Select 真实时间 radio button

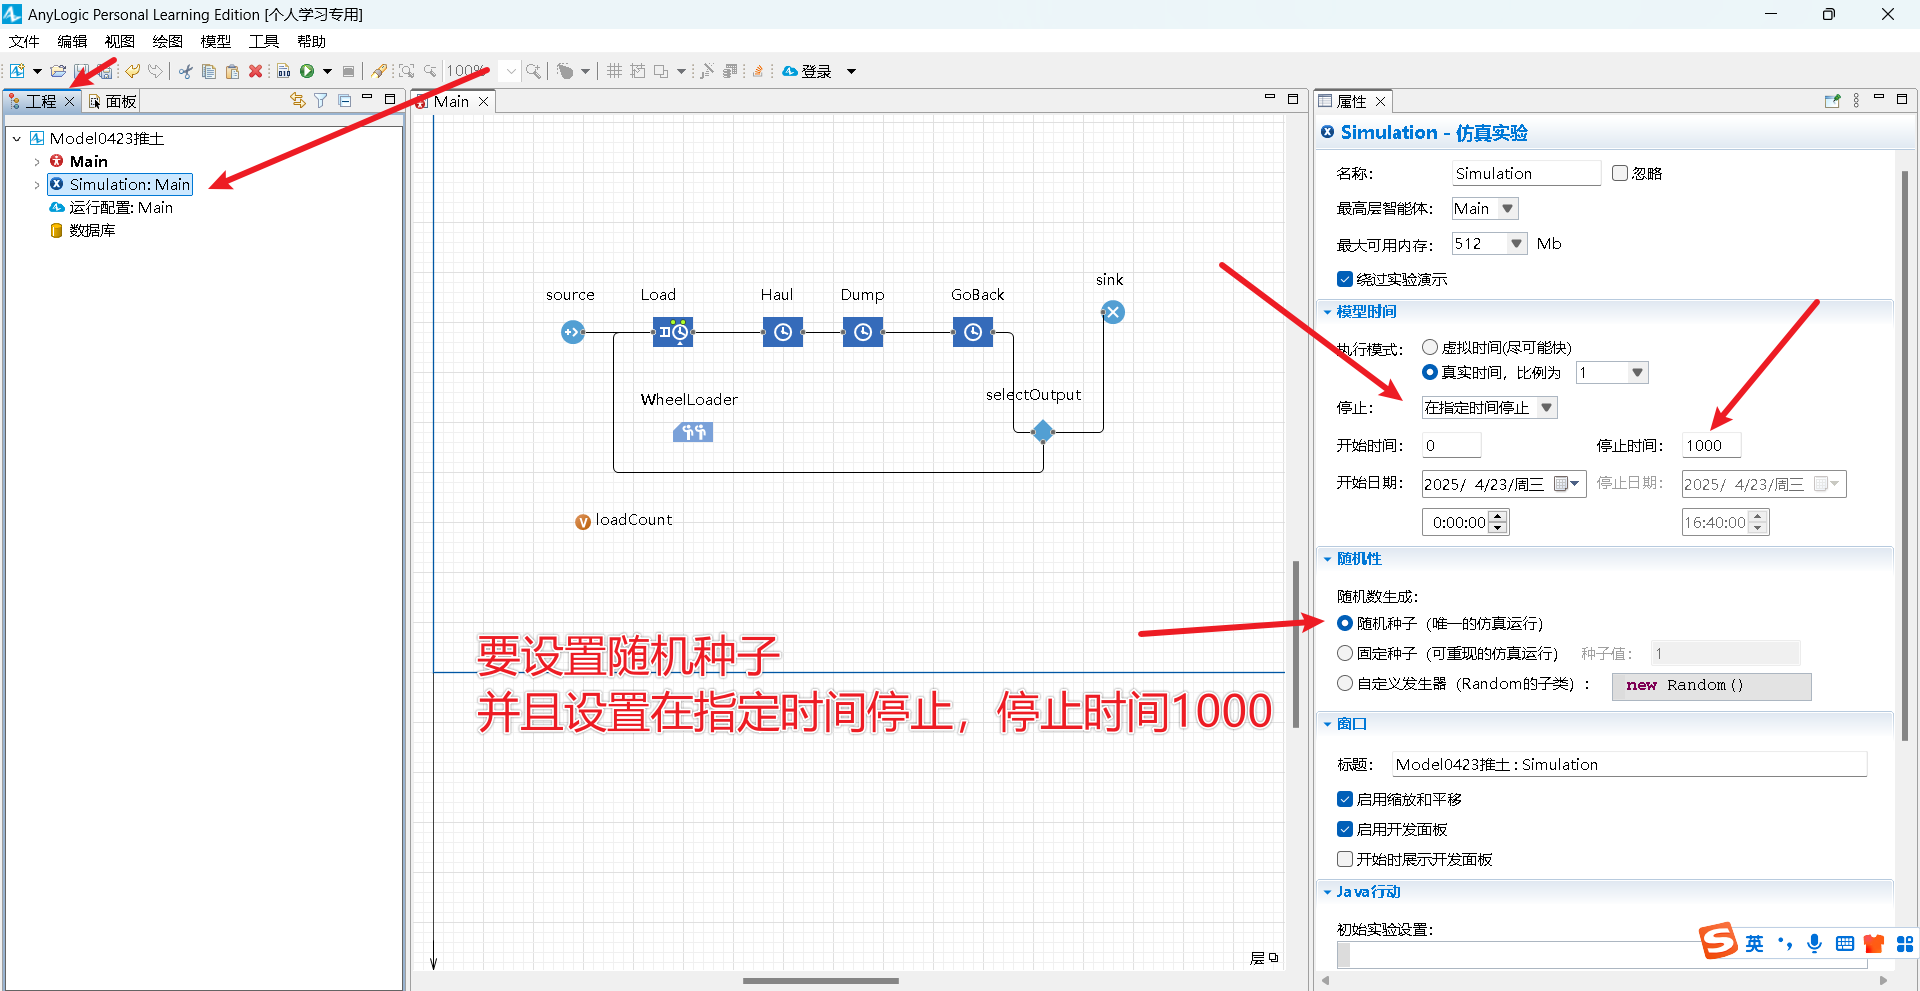click(1430, 372)
